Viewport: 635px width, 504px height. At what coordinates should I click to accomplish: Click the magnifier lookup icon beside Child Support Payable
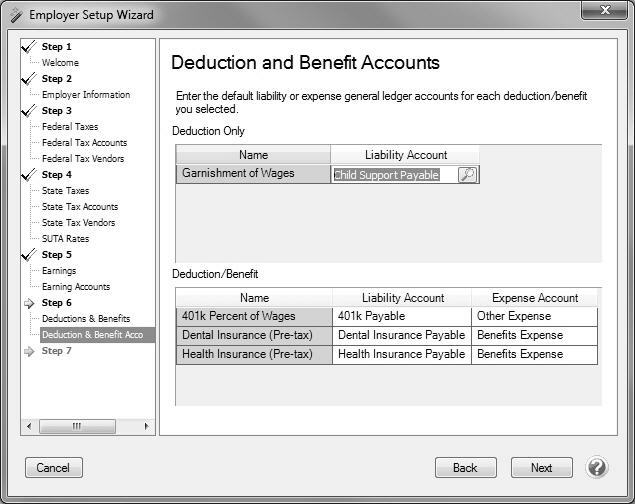pyautogui.click(x=467, y=175)
